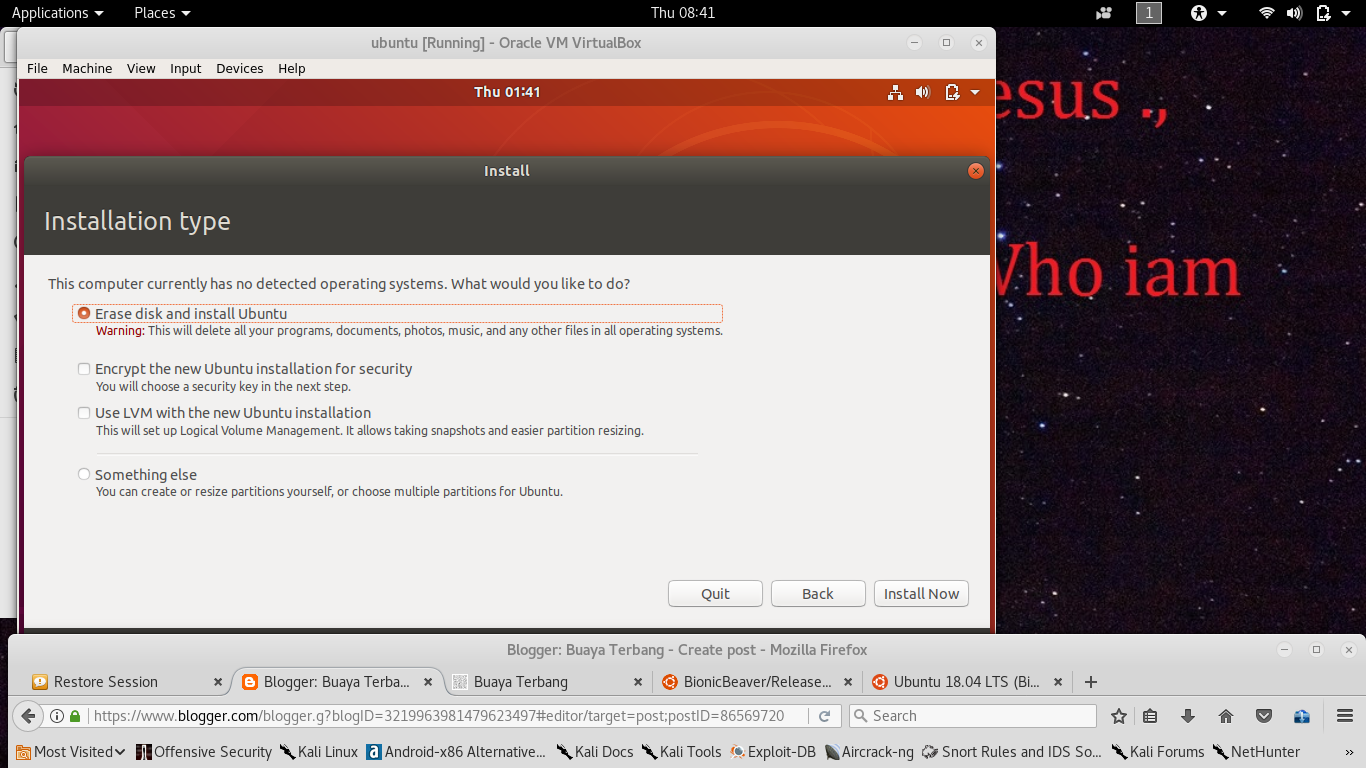Enable encryption for the new Ubuntu installation
This screenshot has width=1366, height=768.
point(83,368)
